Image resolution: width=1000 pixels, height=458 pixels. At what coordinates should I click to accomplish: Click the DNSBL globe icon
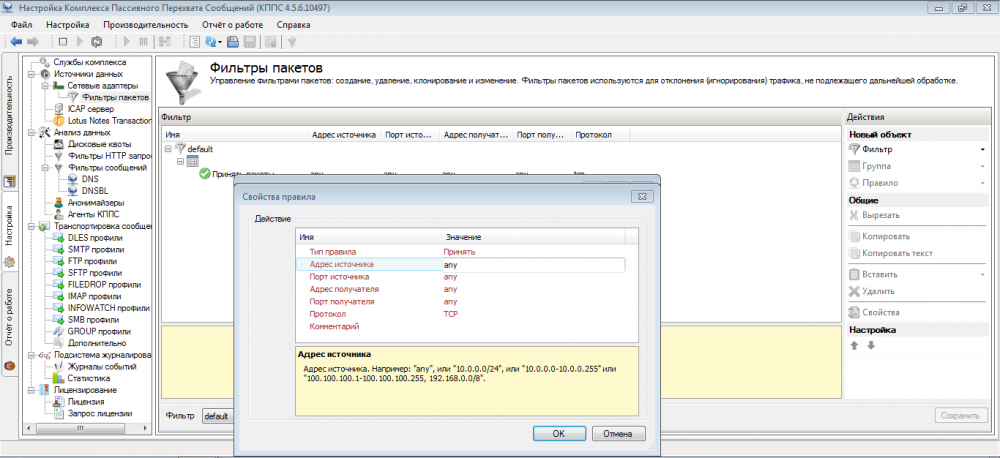coord(73,191)
